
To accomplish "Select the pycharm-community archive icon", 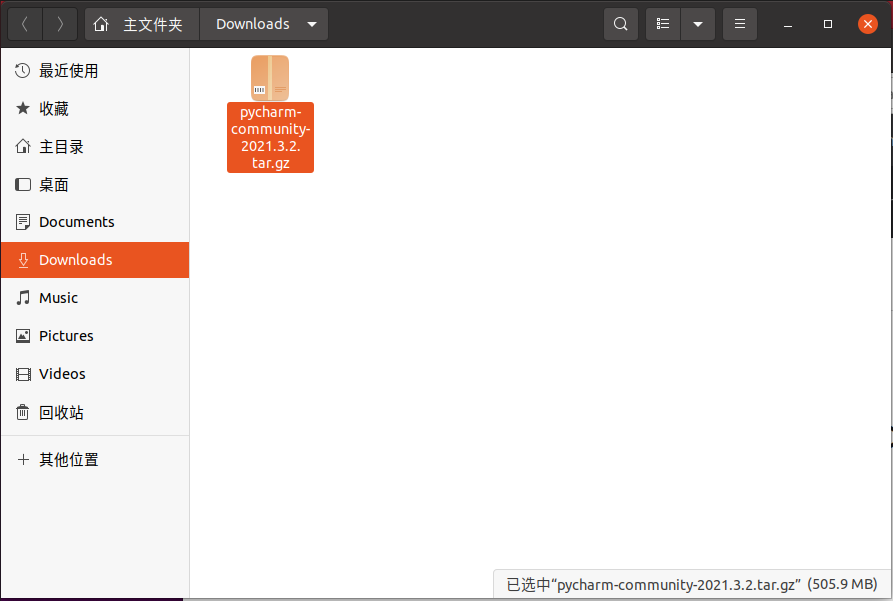I will pos(270,78).
